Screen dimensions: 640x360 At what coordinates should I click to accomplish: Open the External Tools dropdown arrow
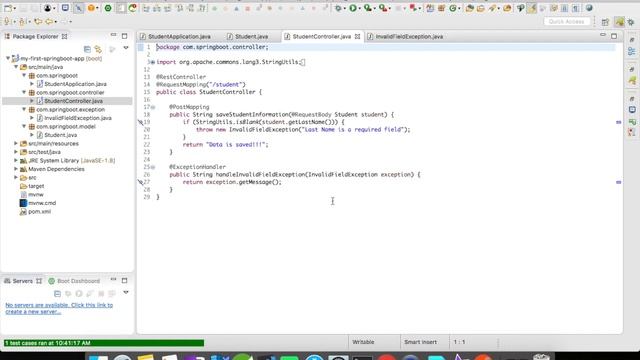point(389,9)
